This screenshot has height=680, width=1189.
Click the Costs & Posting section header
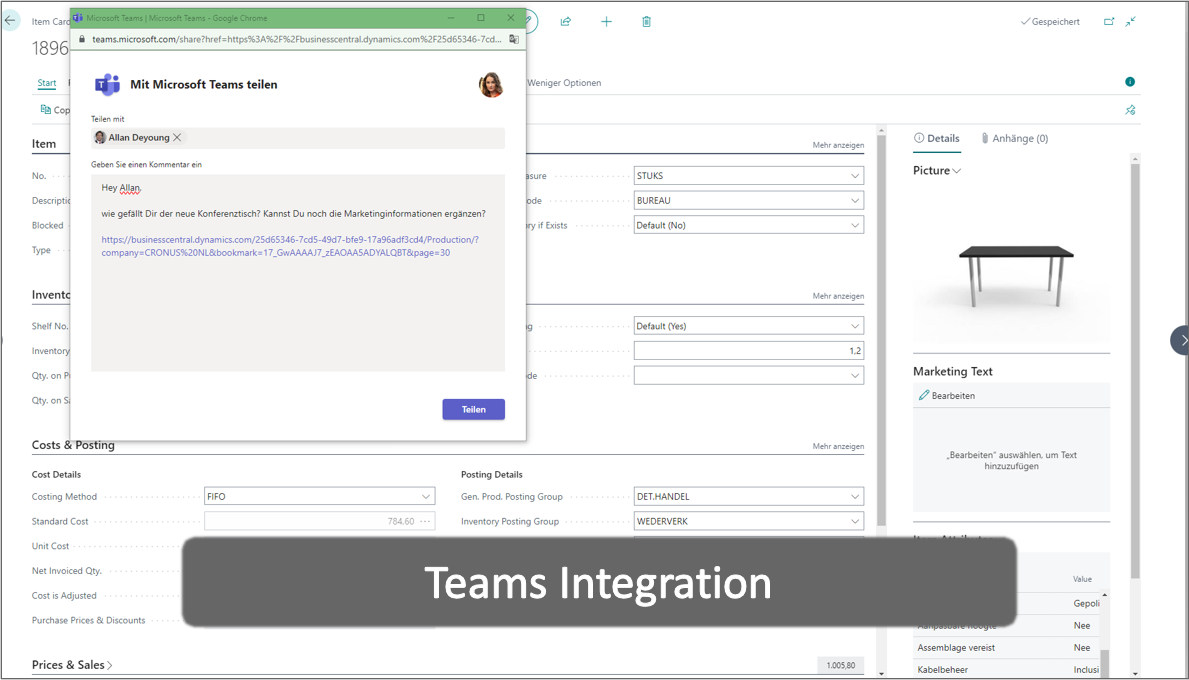[x=73, y=445]
